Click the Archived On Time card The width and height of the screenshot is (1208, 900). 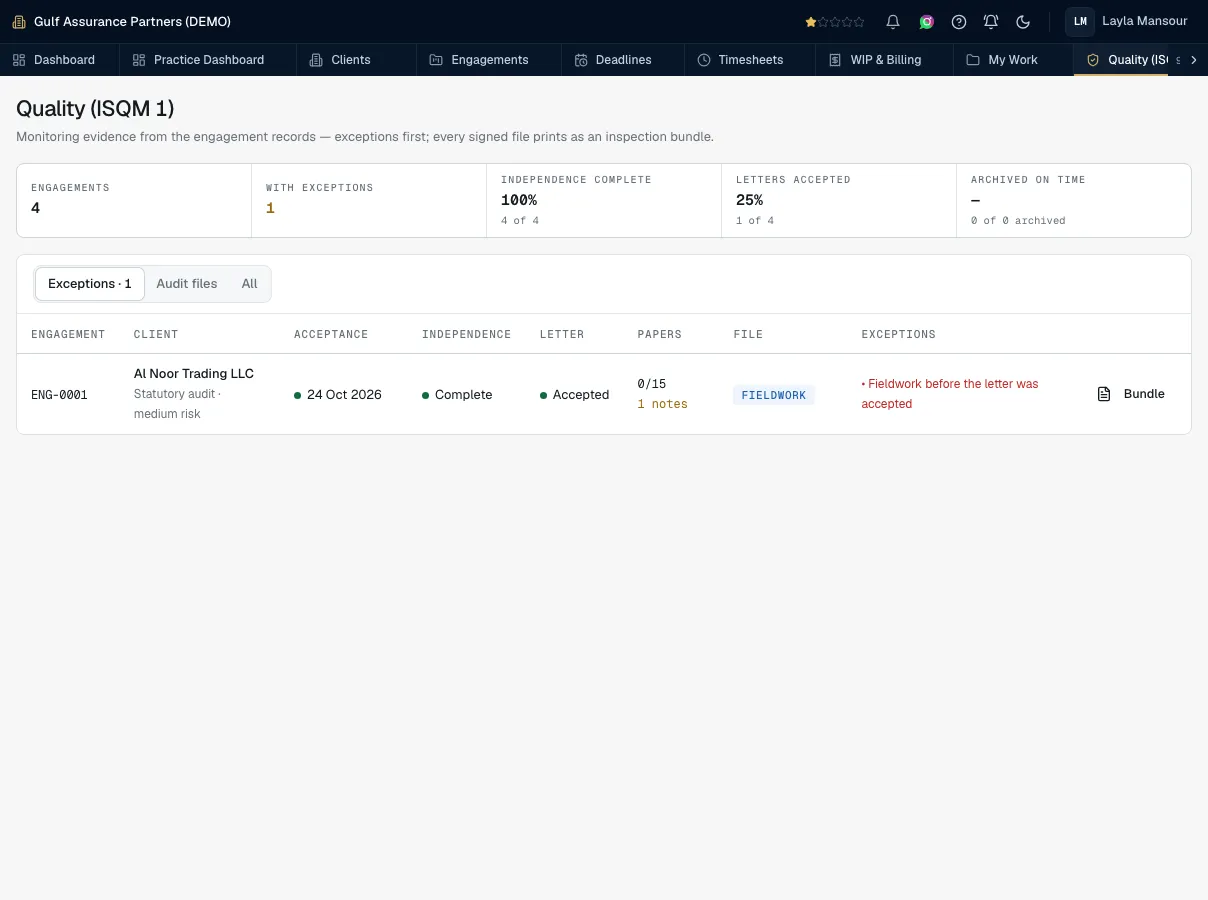pyautogui.click(x=1074, y=200)
